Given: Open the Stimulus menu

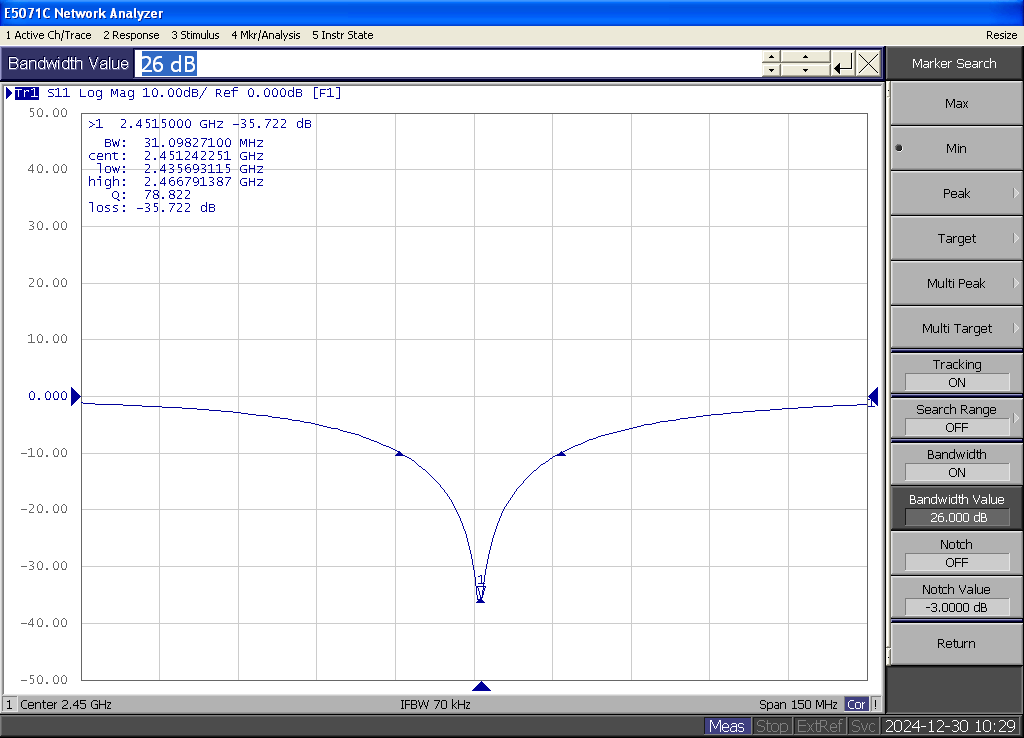Looking at the screenshot, I should (x=195, y=35).
